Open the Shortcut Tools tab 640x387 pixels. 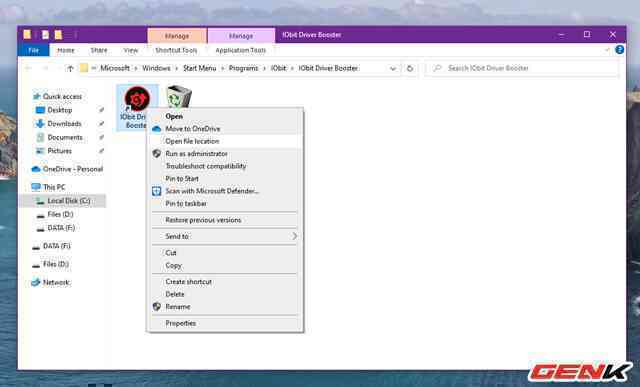point(176,50)
